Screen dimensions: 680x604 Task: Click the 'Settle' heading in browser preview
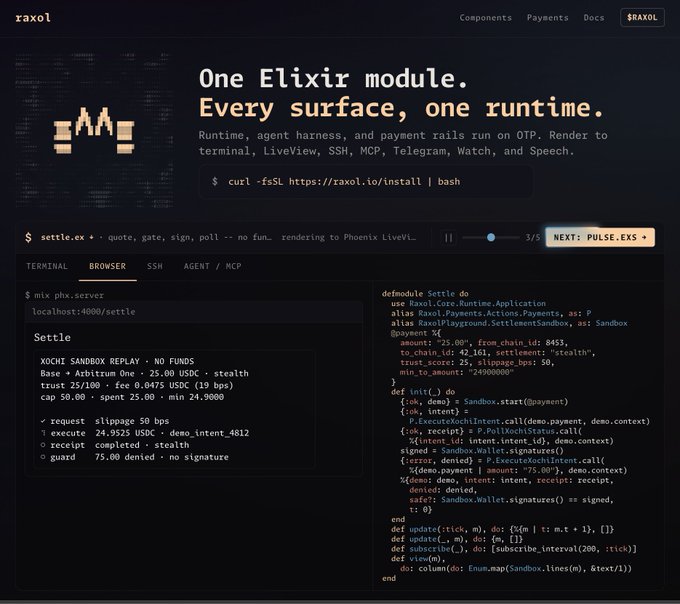tap(52, 337)
